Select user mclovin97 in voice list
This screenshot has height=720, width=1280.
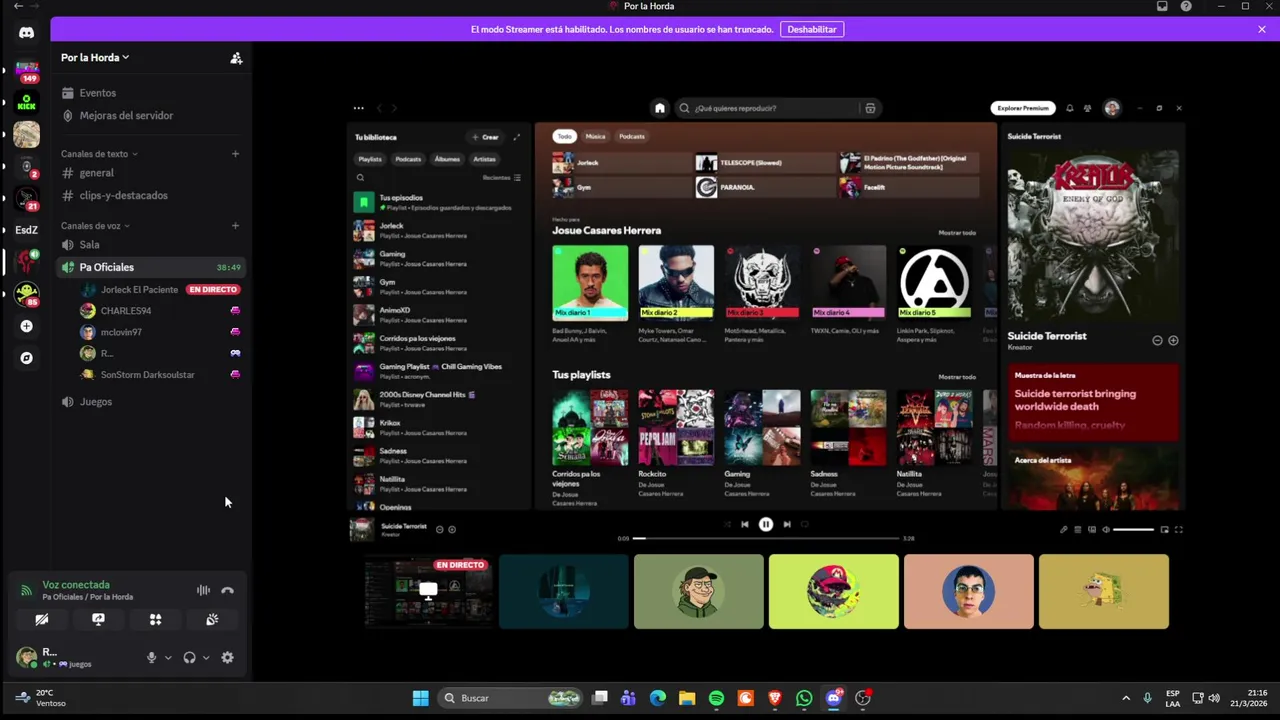point(121,332)
